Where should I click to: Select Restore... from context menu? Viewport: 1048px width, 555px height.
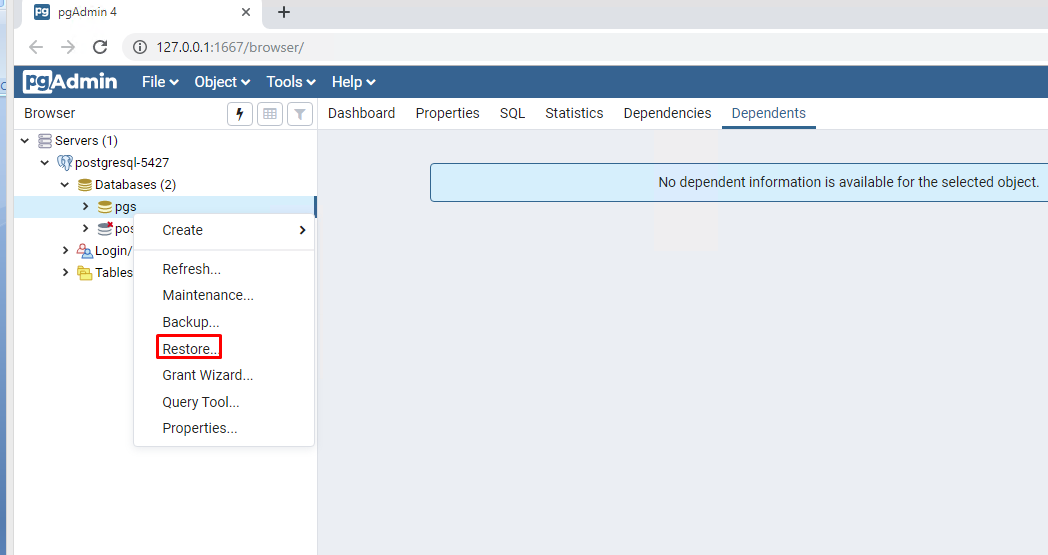[x=189, y=348]
